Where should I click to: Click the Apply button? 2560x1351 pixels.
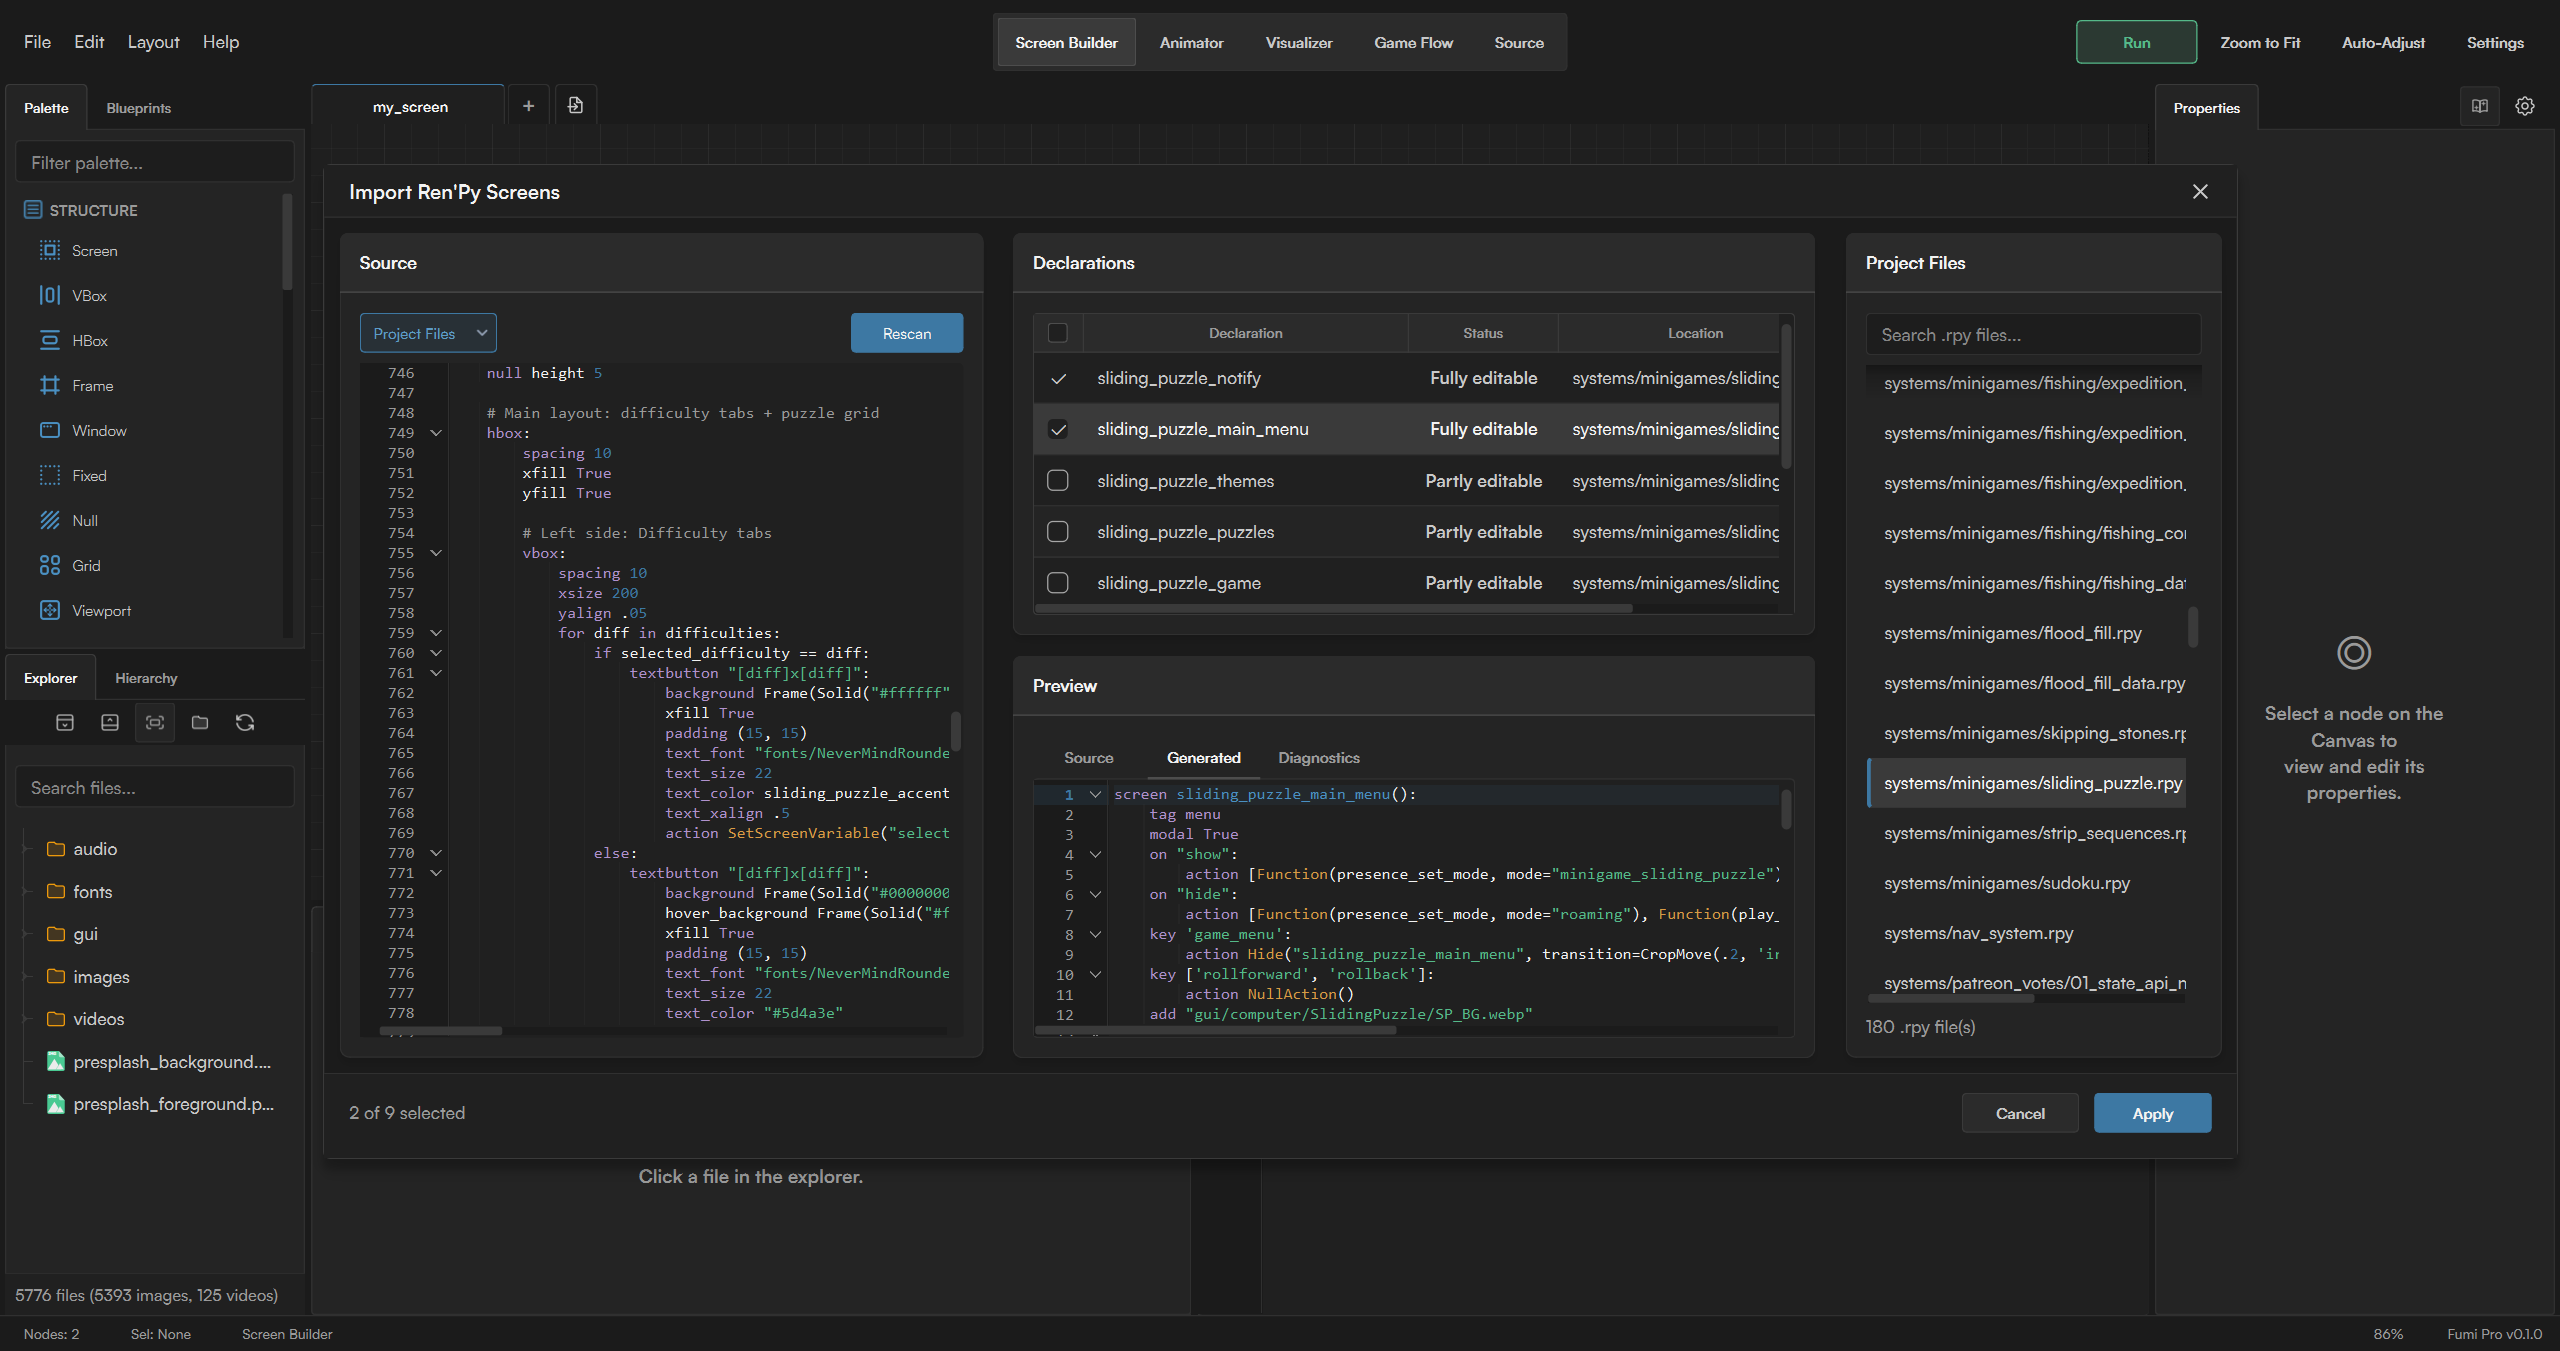(x=2152, y=1113)
